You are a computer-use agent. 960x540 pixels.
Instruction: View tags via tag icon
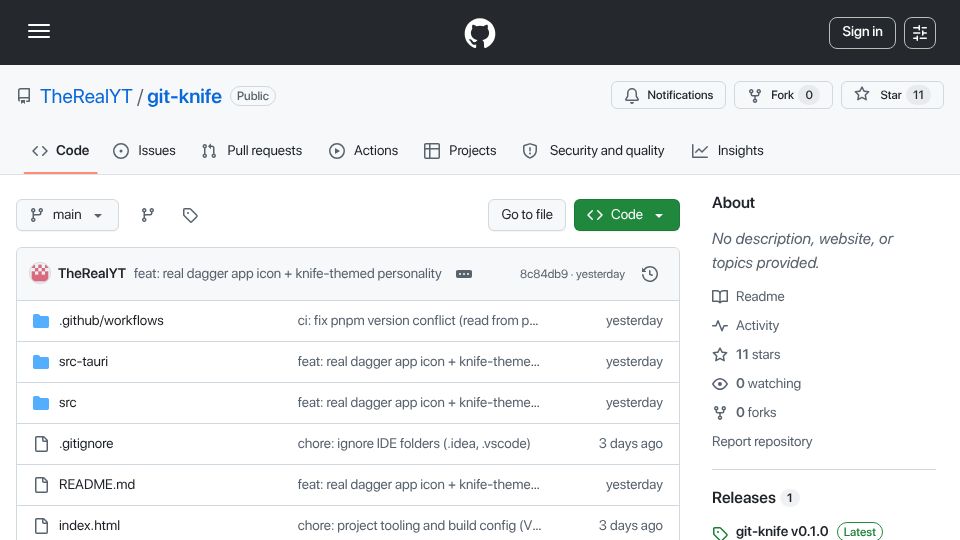pyautogui.click(x=190, y=215)
